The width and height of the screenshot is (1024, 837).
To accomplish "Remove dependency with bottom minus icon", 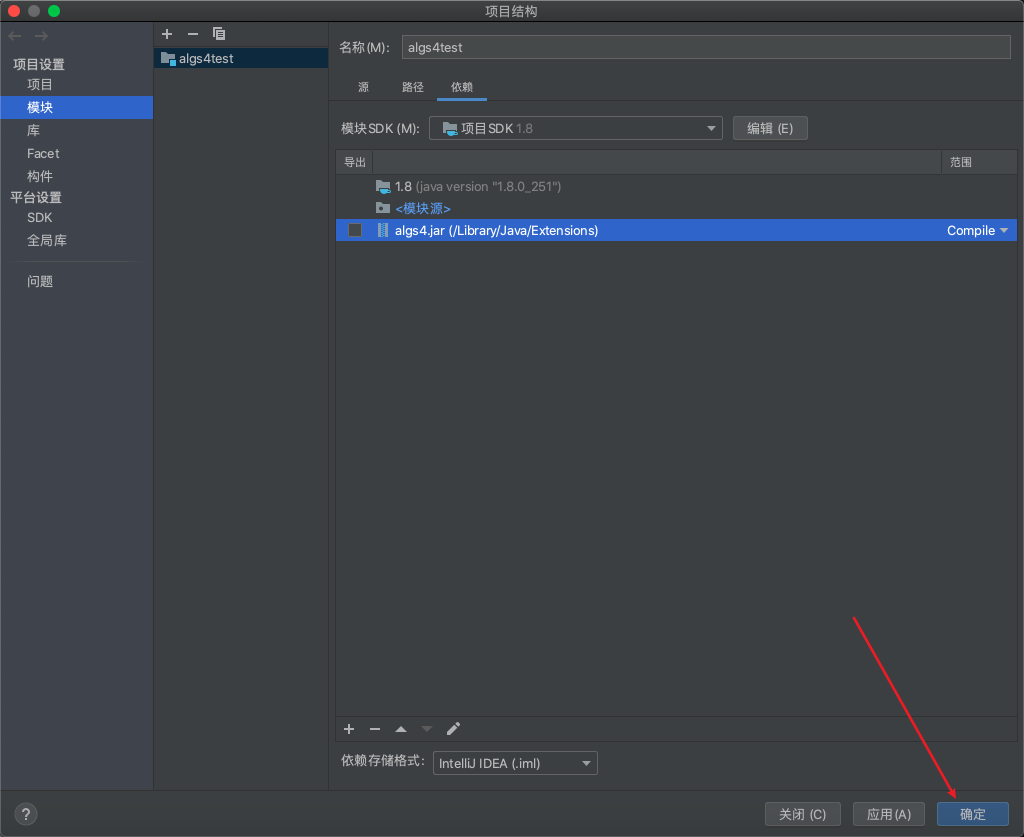I will pyautogui.click(x=375, y=729).
